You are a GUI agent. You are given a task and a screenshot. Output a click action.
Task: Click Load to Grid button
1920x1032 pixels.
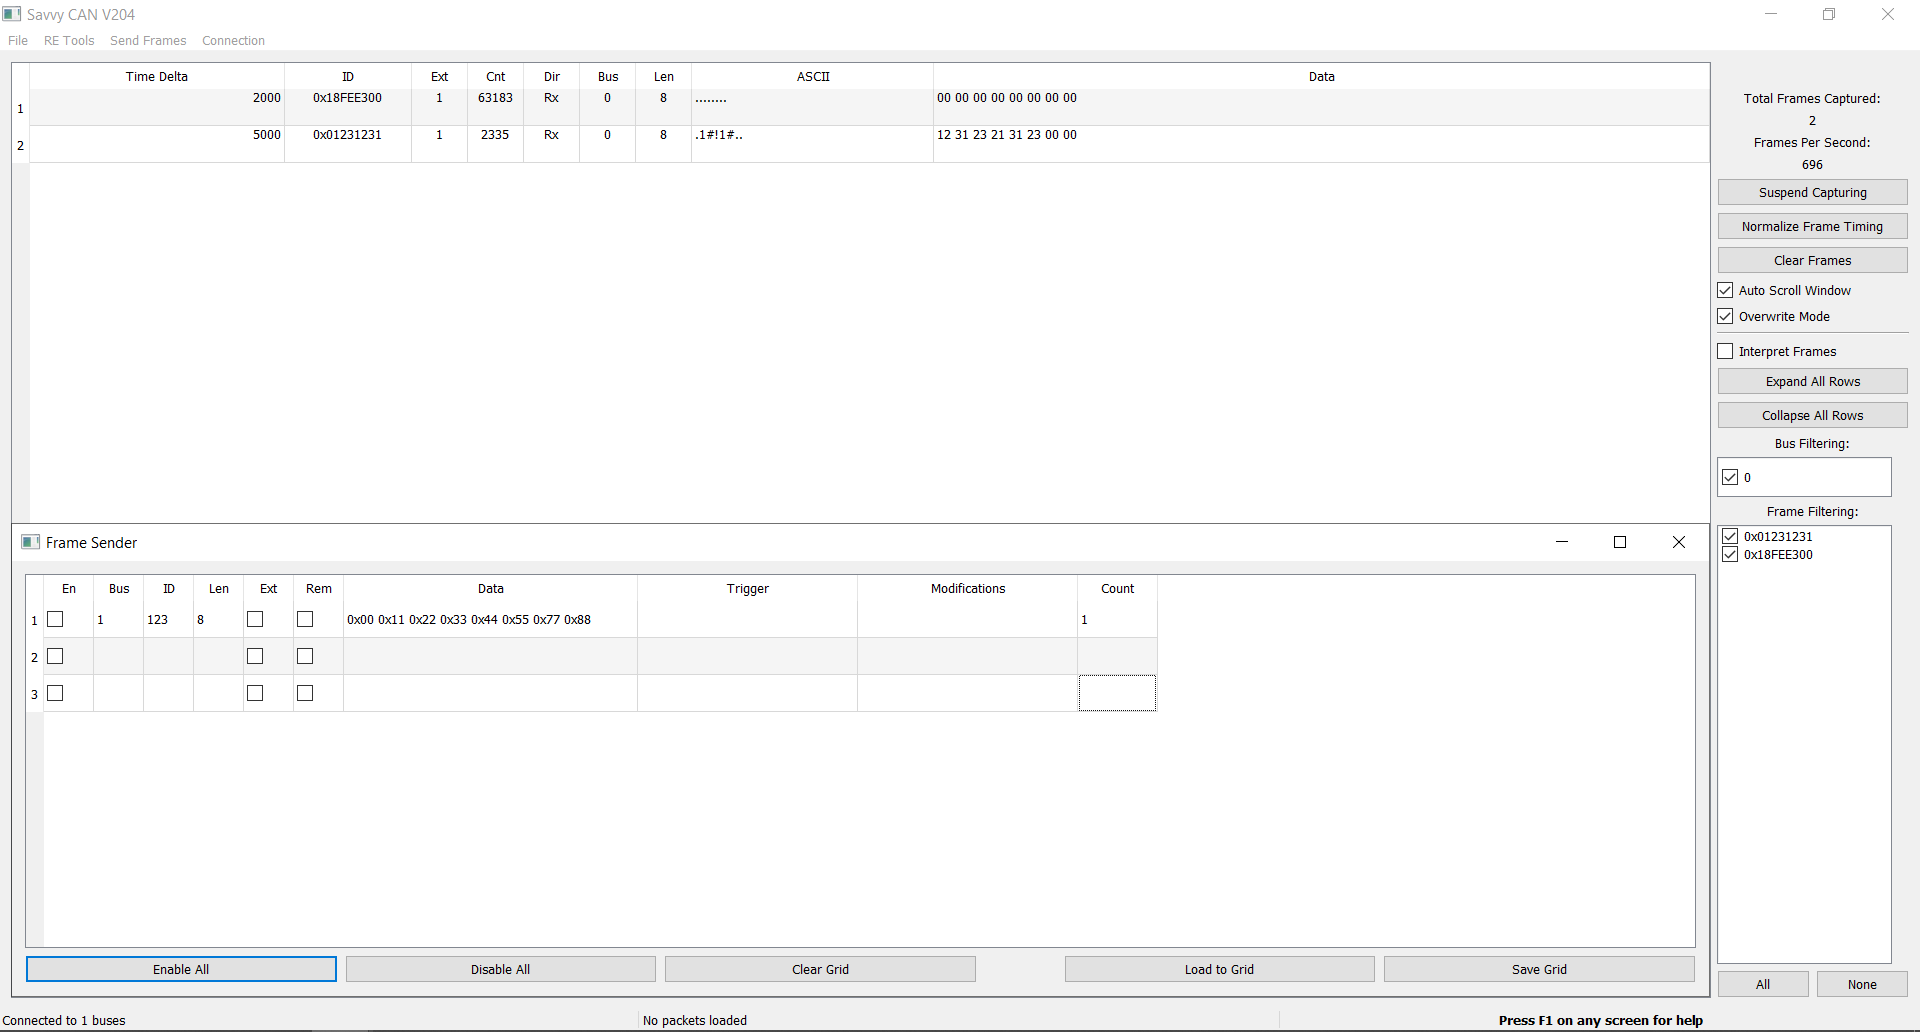tap(1219, 969)
